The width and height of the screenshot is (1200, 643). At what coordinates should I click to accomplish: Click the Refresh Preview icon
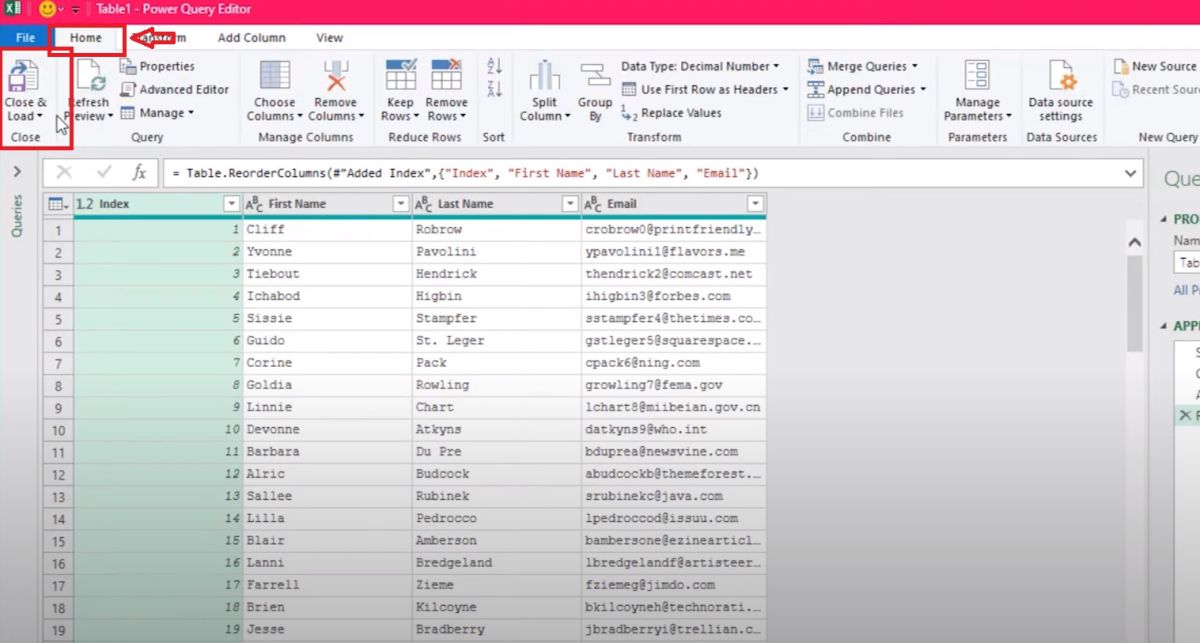(x=90, y=76)
